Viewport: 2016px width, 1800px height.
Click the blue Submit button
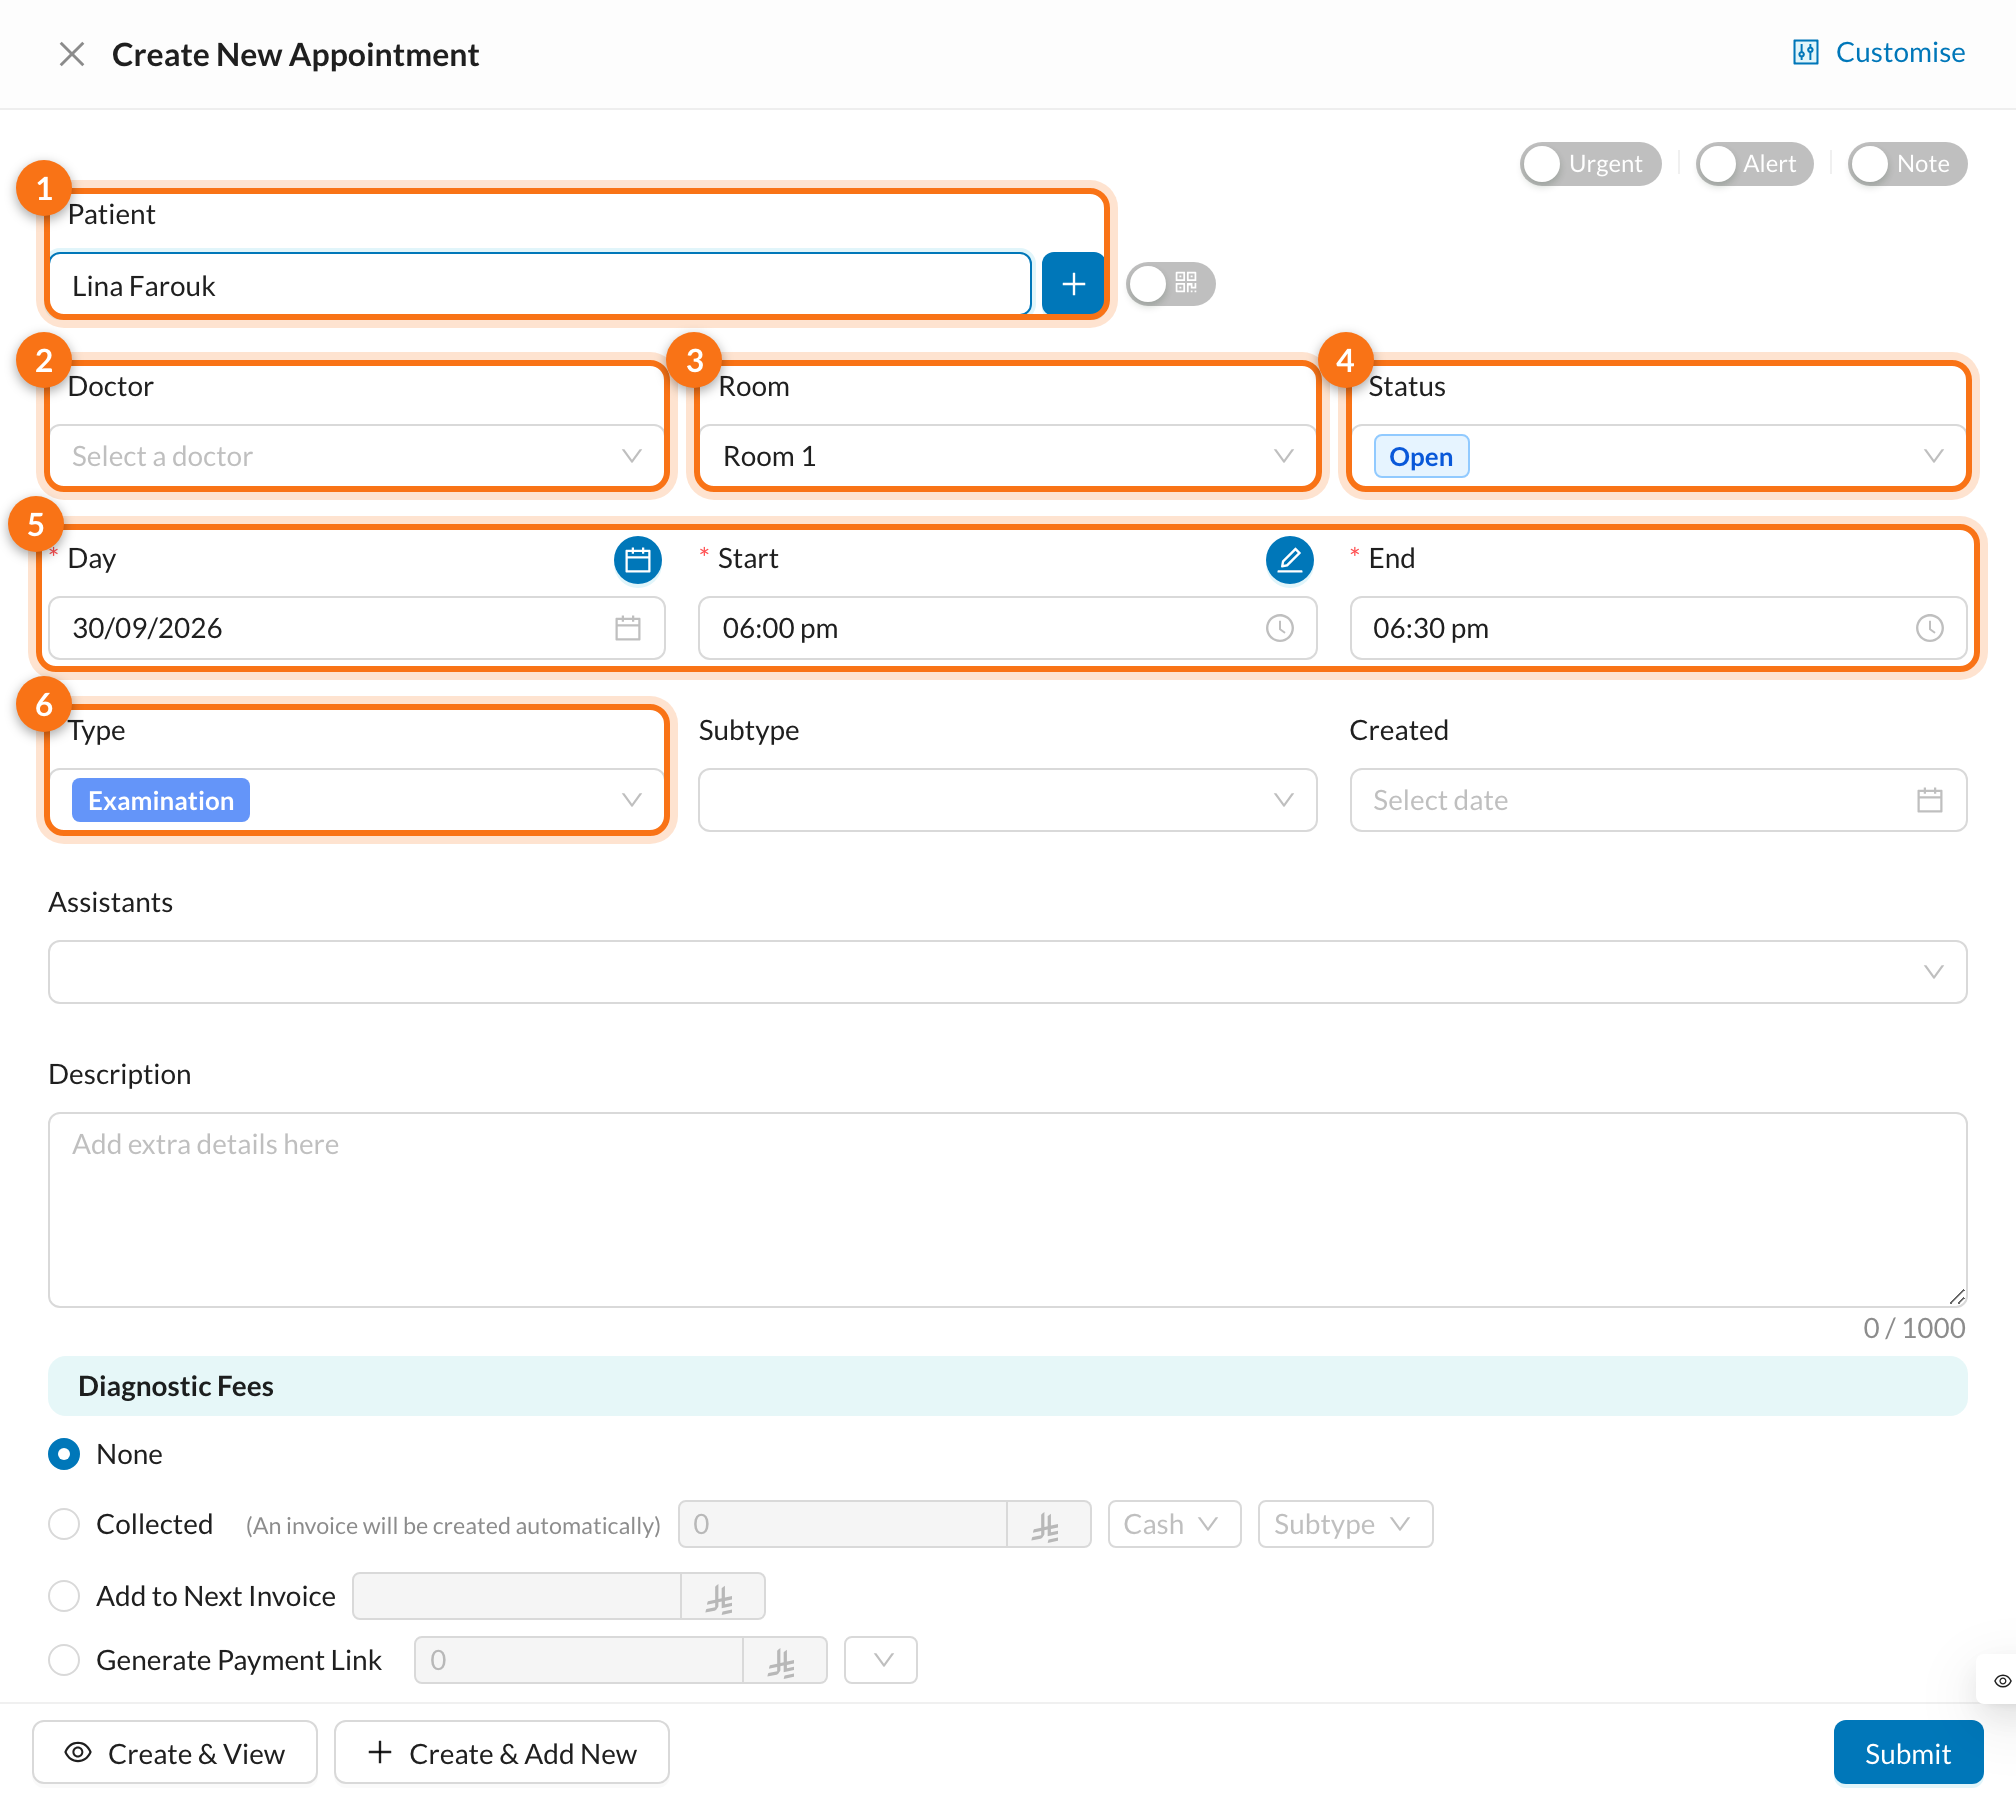point(1908,1753)
